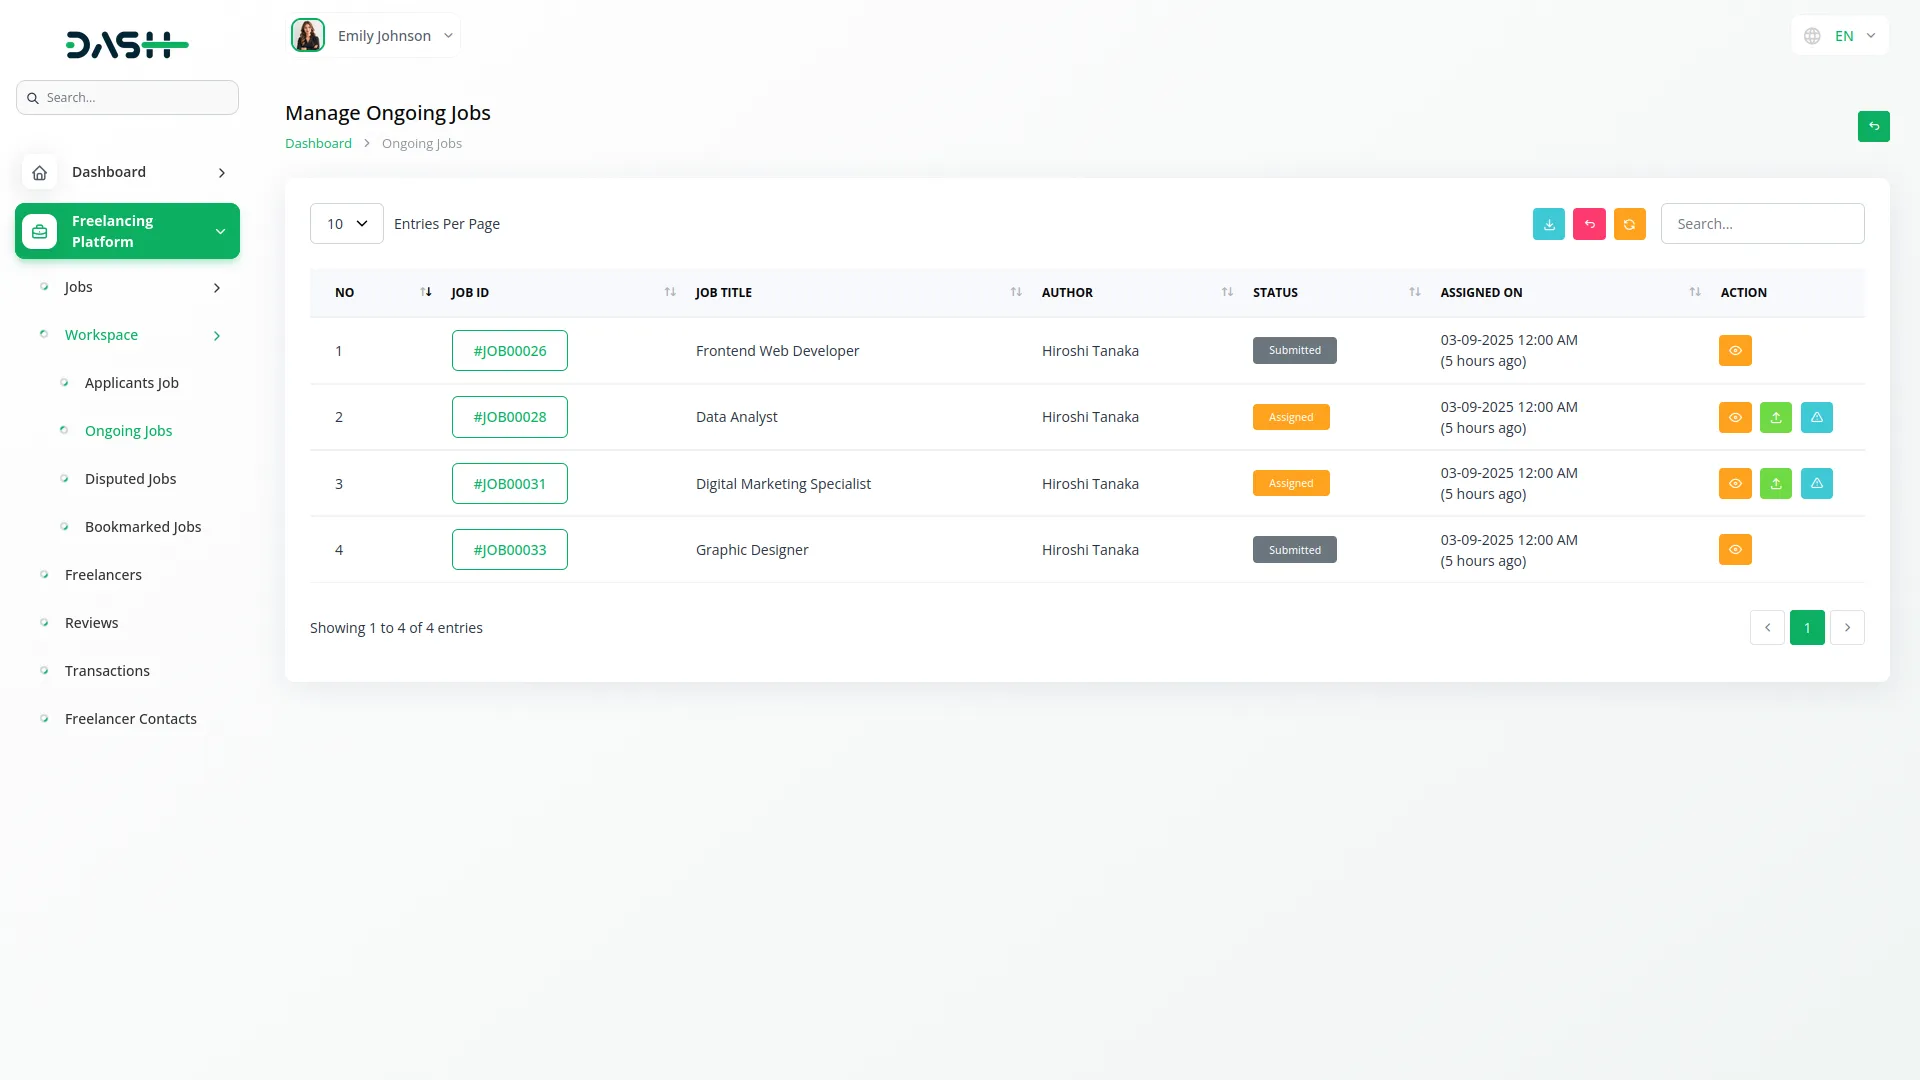Refresh the jobs table

pos(1630,223)
